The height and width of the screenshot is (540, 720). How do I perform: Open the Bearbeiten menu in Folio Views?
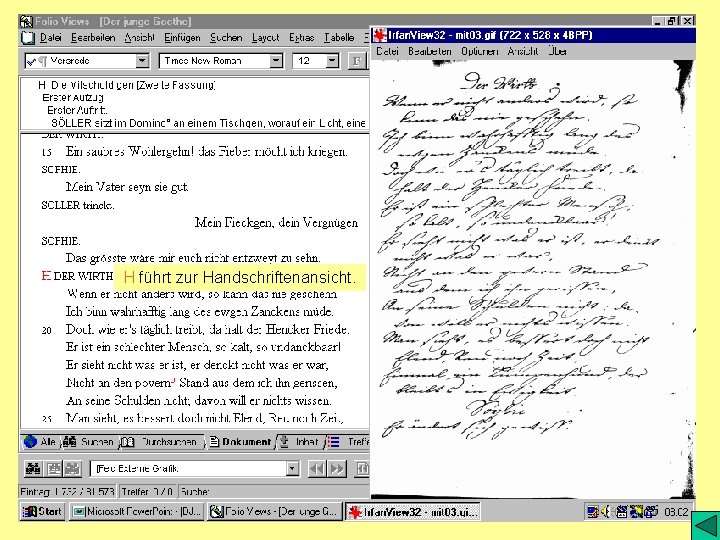93,38
